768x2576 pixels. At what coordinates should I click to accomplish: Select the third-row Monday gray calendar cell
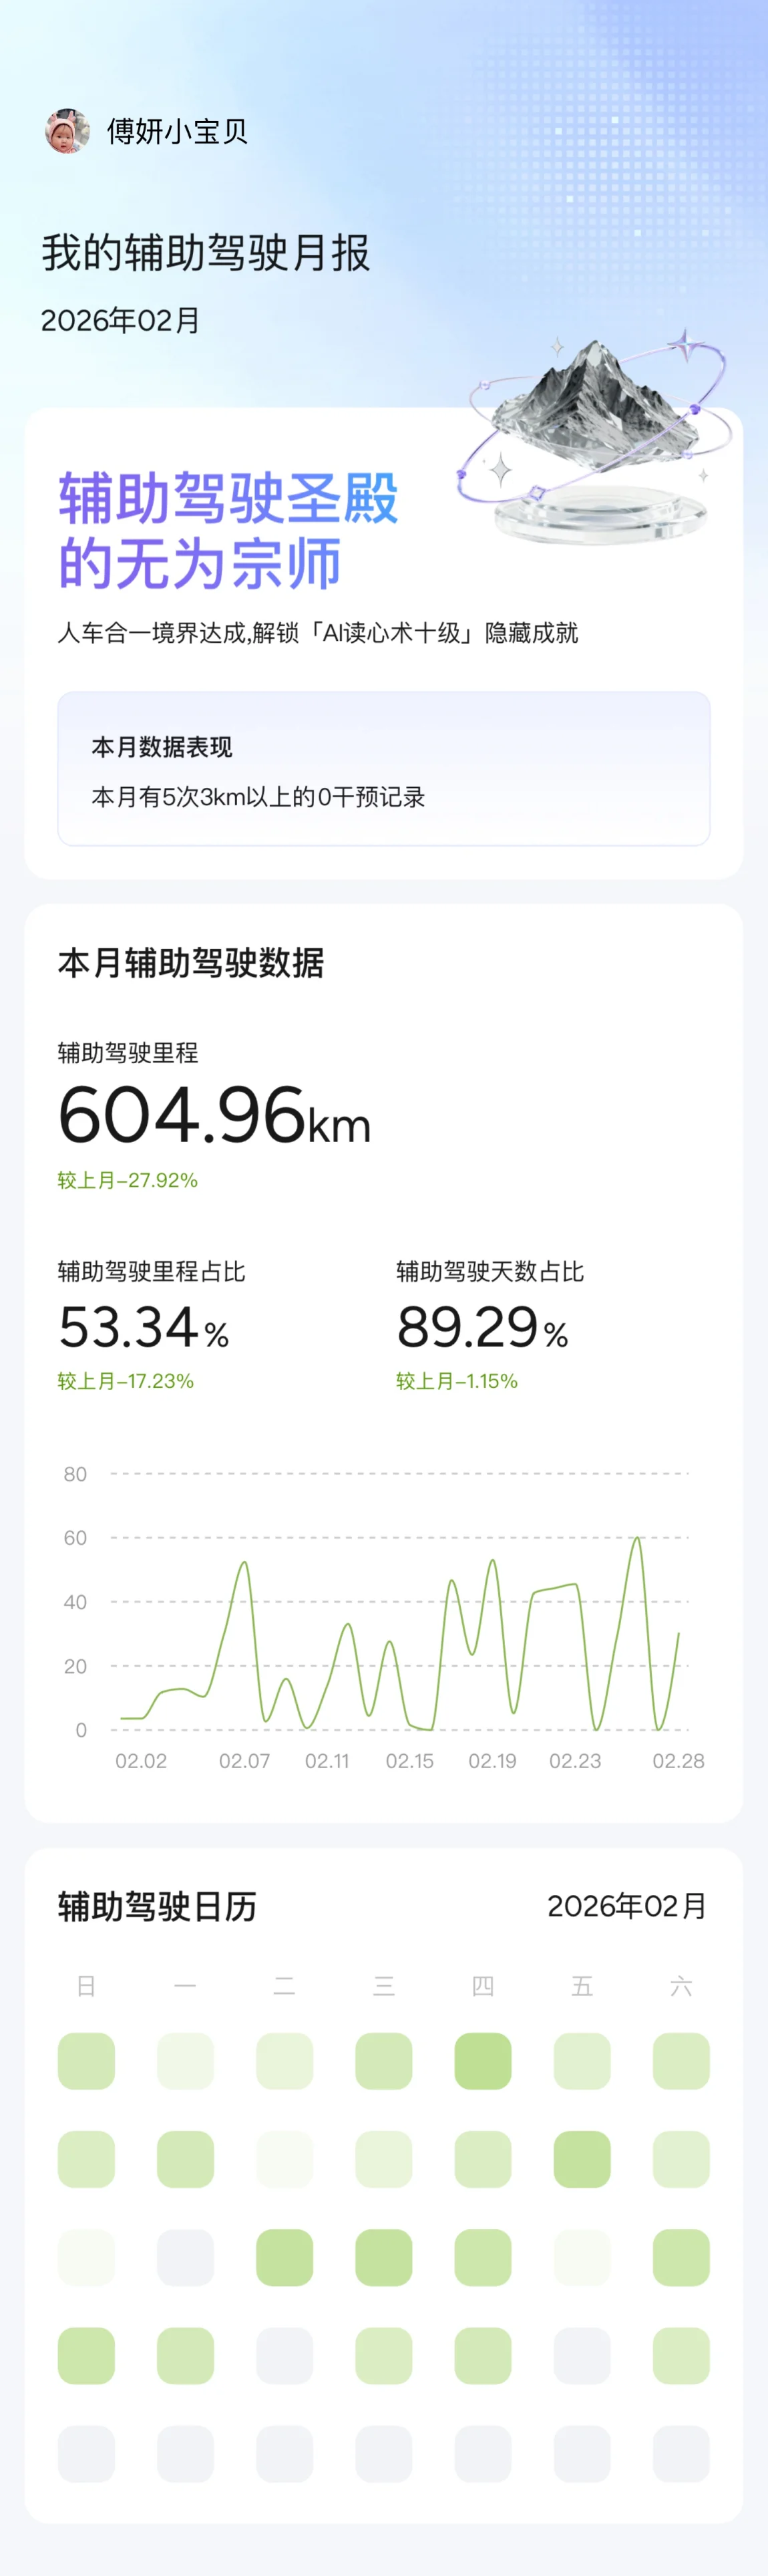pos(185,2257)
